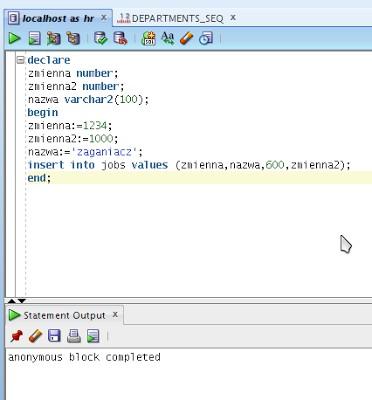Click the 'begin' keyword line
The width and height of the screenshot is (372, 400).
click(43, 112)
